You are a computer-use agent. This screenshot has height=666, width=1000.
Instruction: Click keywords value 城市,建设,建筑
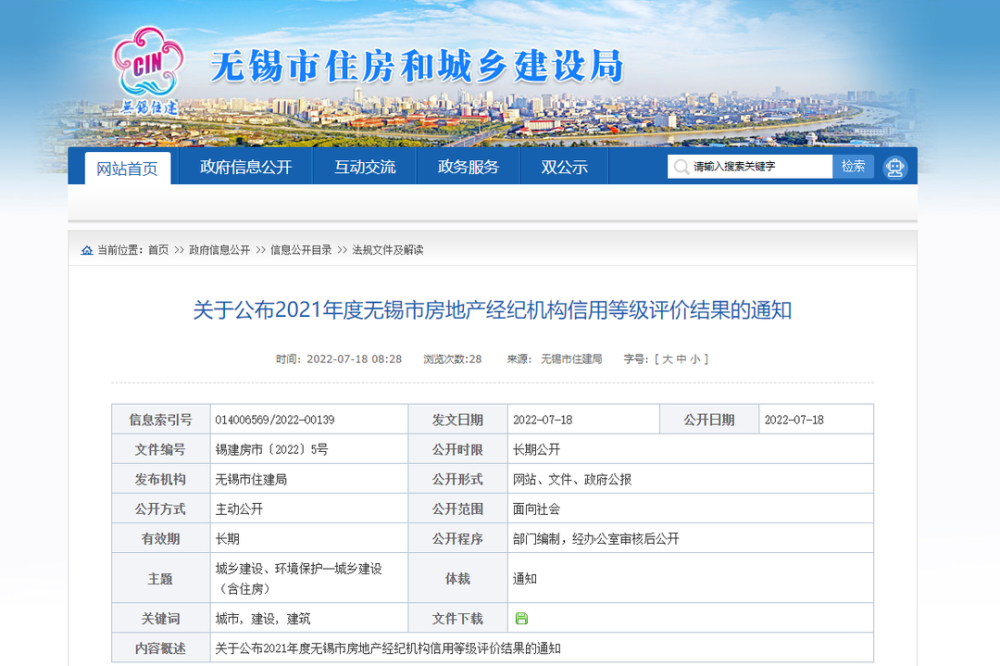point(263,619)
